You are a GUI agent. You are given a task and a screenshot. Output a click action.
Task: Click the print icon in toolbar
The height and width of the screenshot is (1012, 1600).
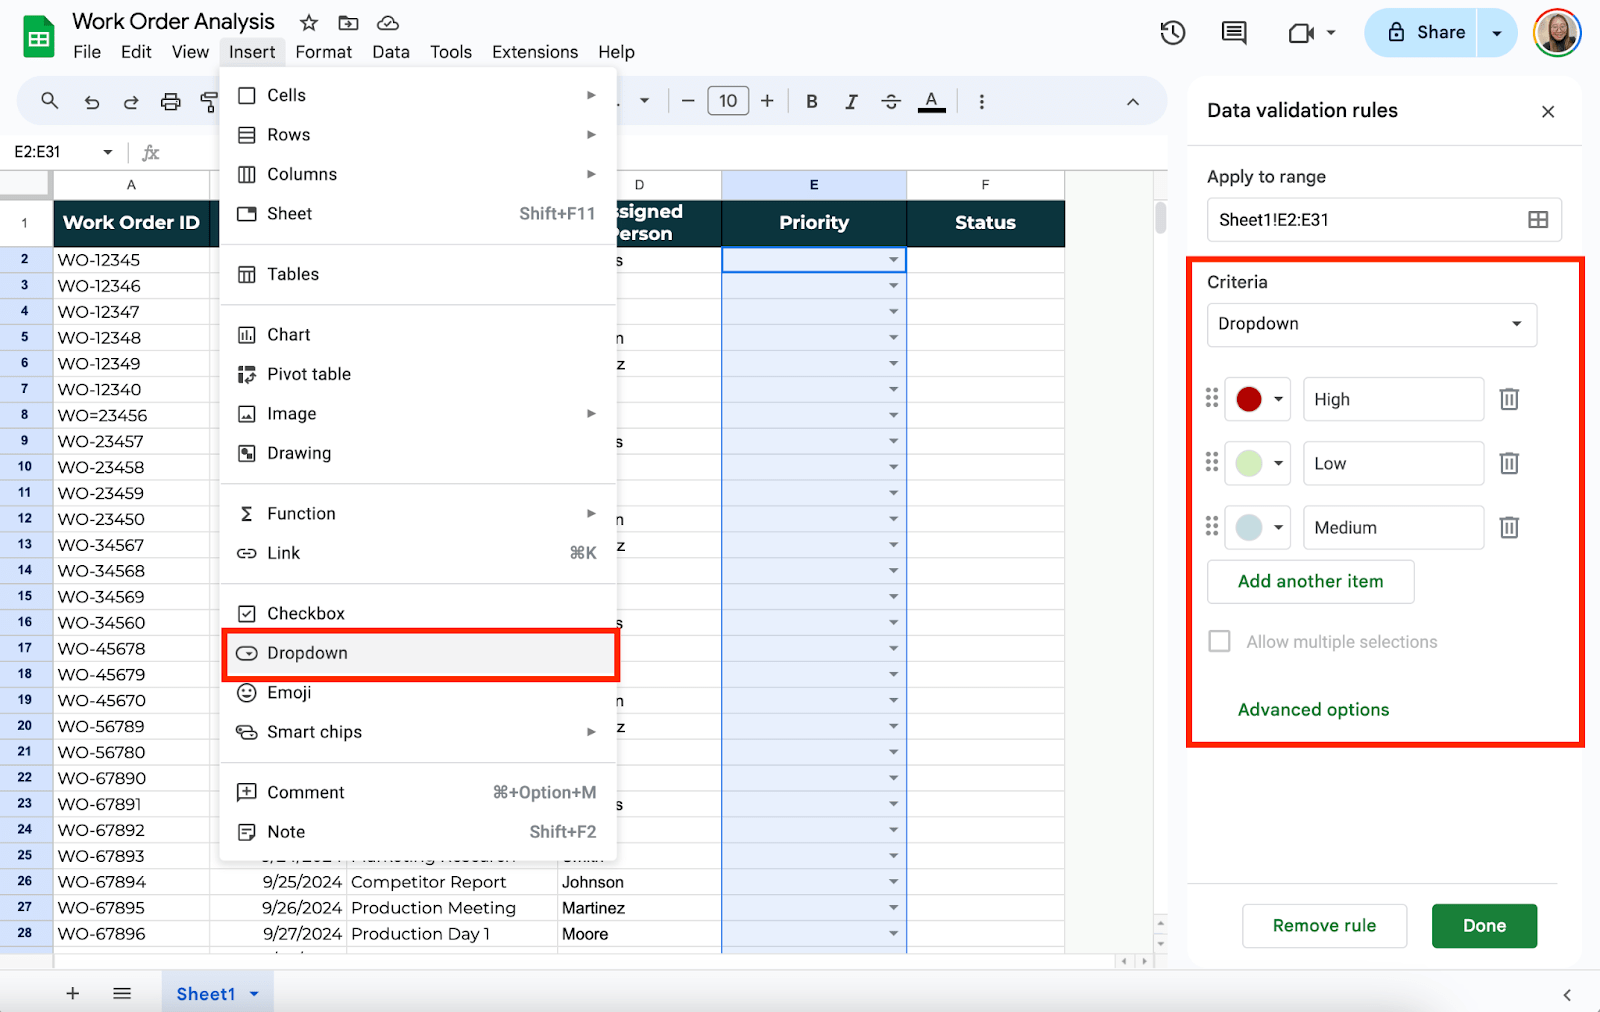click(171, 101)
